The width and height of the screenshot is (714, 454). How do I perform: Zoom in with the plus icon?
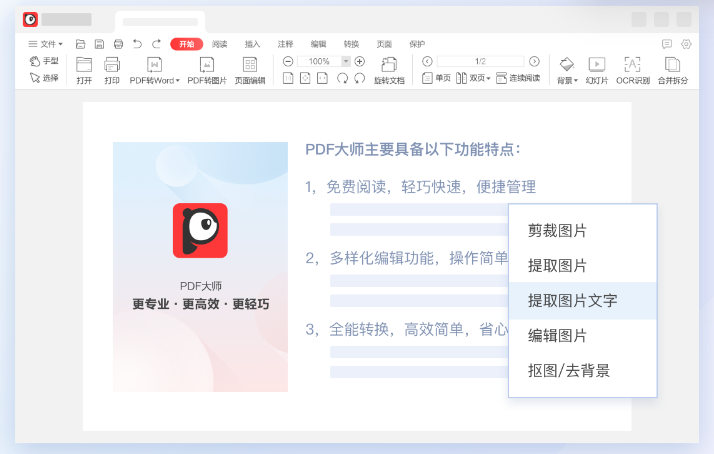pyautogui.click(x=360, y=61)
